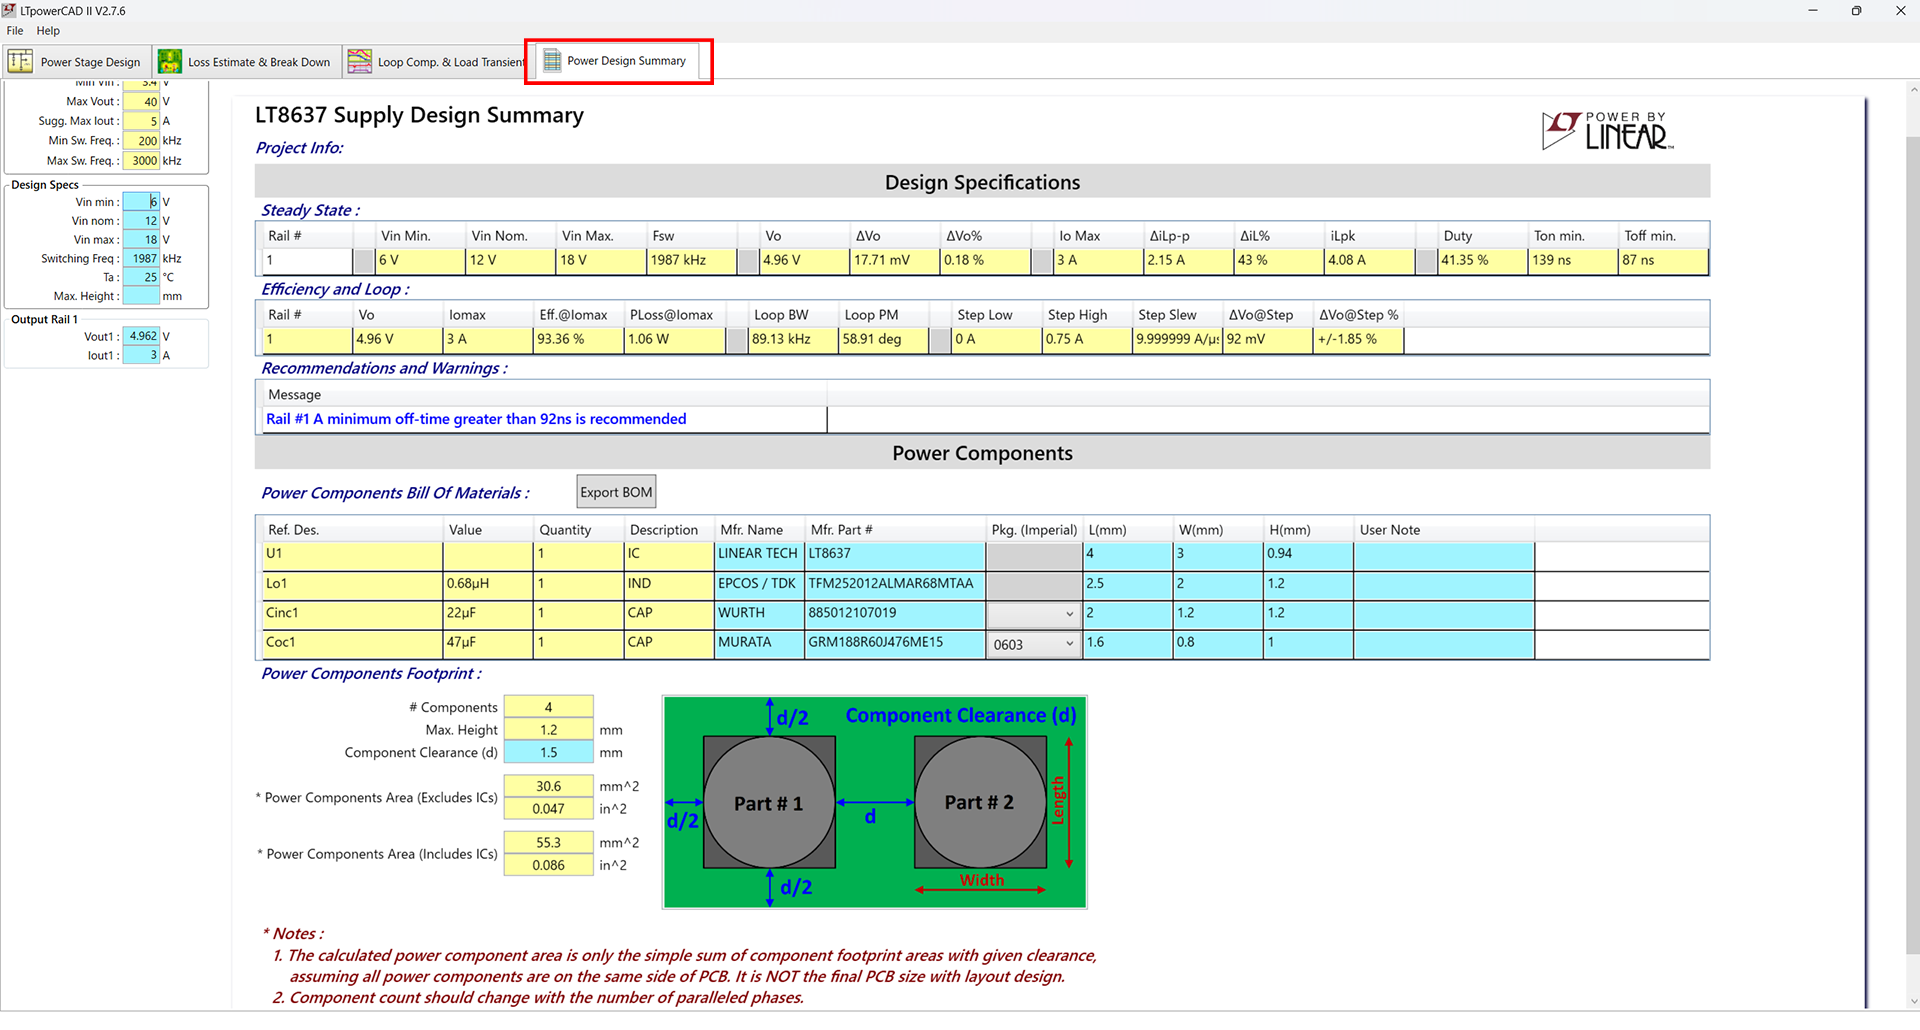Click the Power by Linear logo

[x=1607, y=131]
